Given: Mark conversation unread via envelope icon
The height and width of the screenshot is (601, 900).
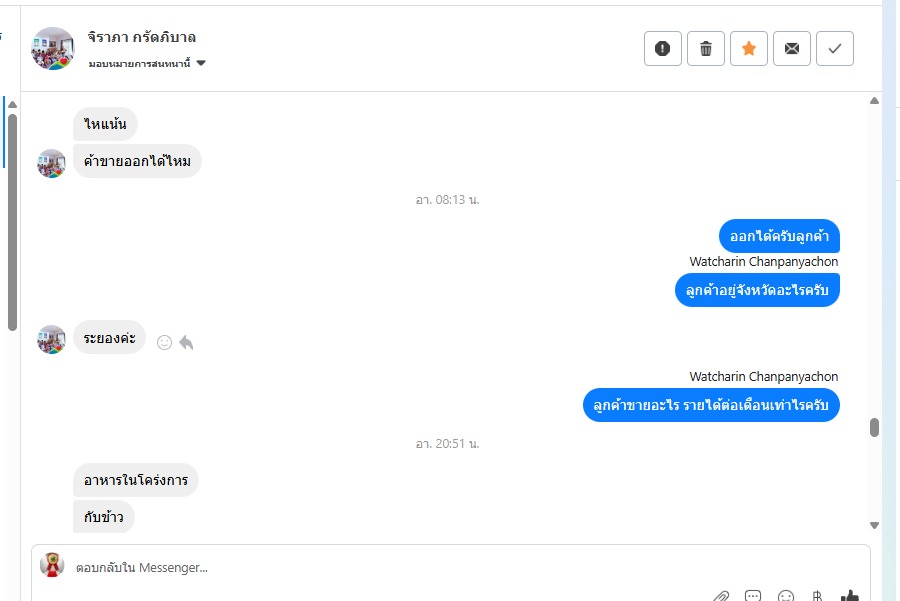Looking at the screenshot, I should [x=792, y=49].
